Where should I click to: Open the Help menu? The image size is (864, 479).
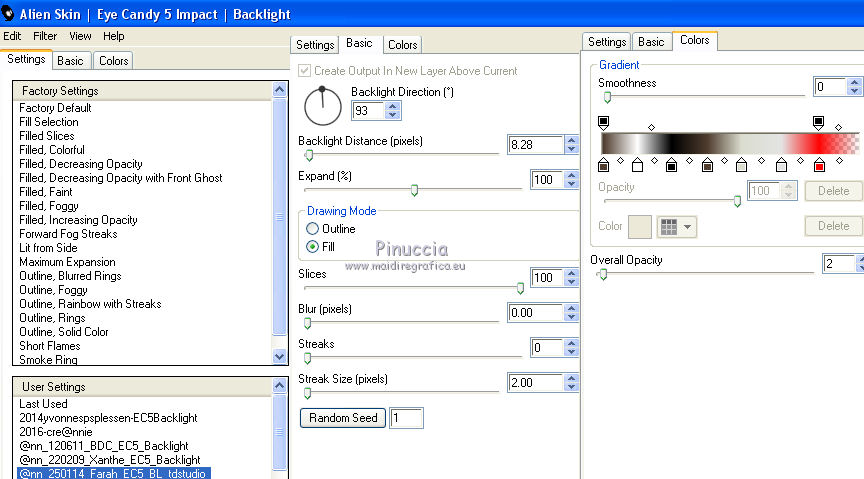114,36
